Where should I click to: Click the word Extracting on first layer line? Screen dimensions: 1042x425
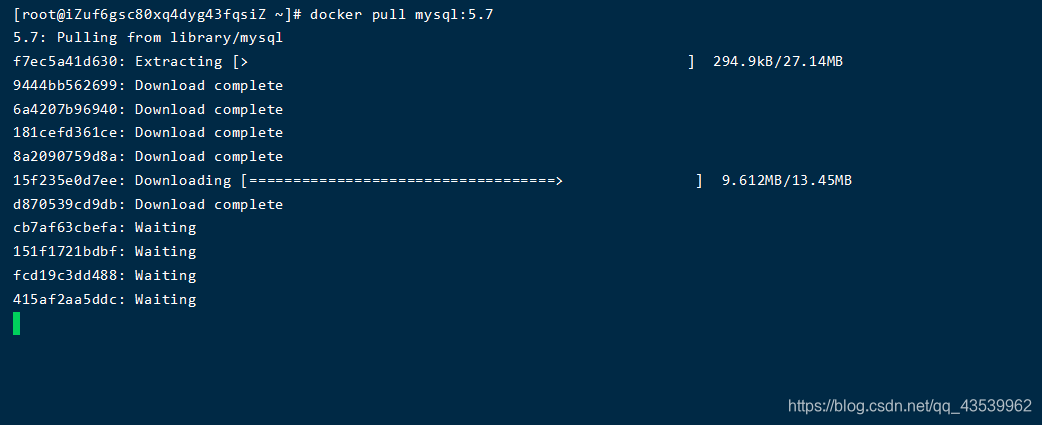coord(179,62)
